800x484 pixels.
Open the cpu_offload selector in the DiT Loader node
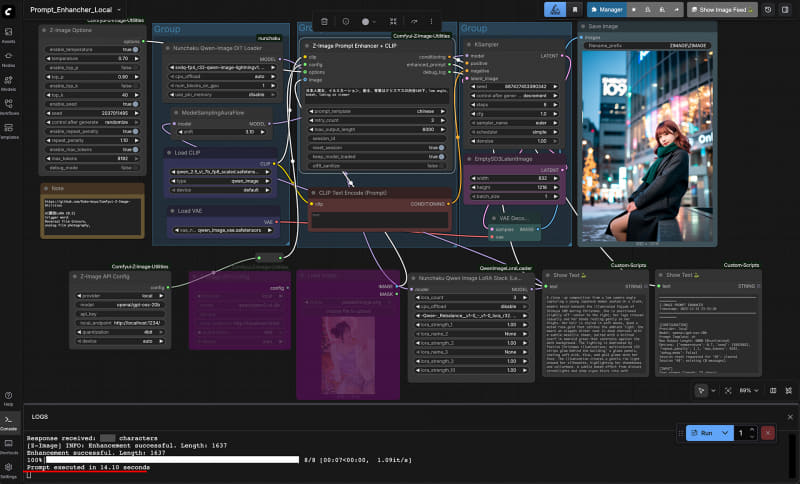pyautogui.click(x=223, y=77)
